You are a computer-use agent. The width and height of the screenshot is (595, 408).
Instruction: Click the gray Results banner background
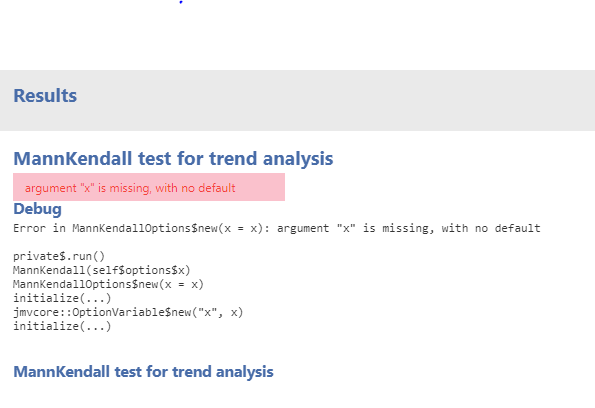pyautogui.click(x=342, y=100)
